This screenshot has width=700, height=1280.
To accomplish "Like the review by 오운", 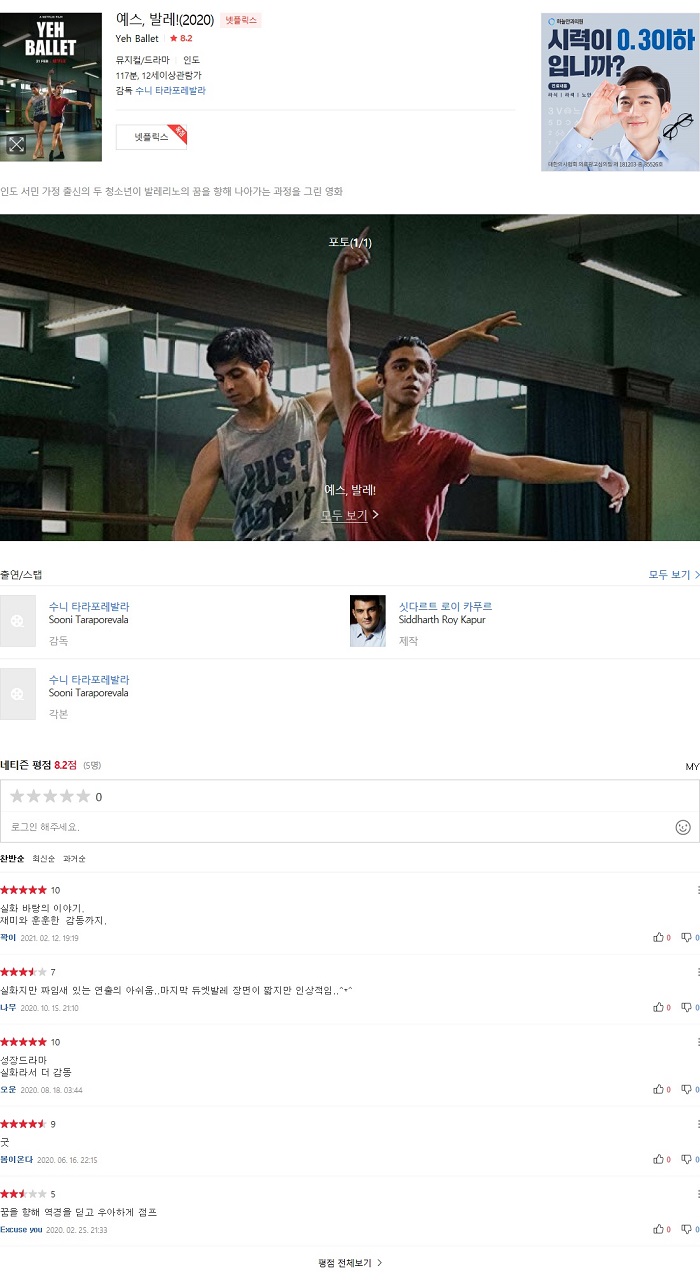I will [x=662, y=1089].
